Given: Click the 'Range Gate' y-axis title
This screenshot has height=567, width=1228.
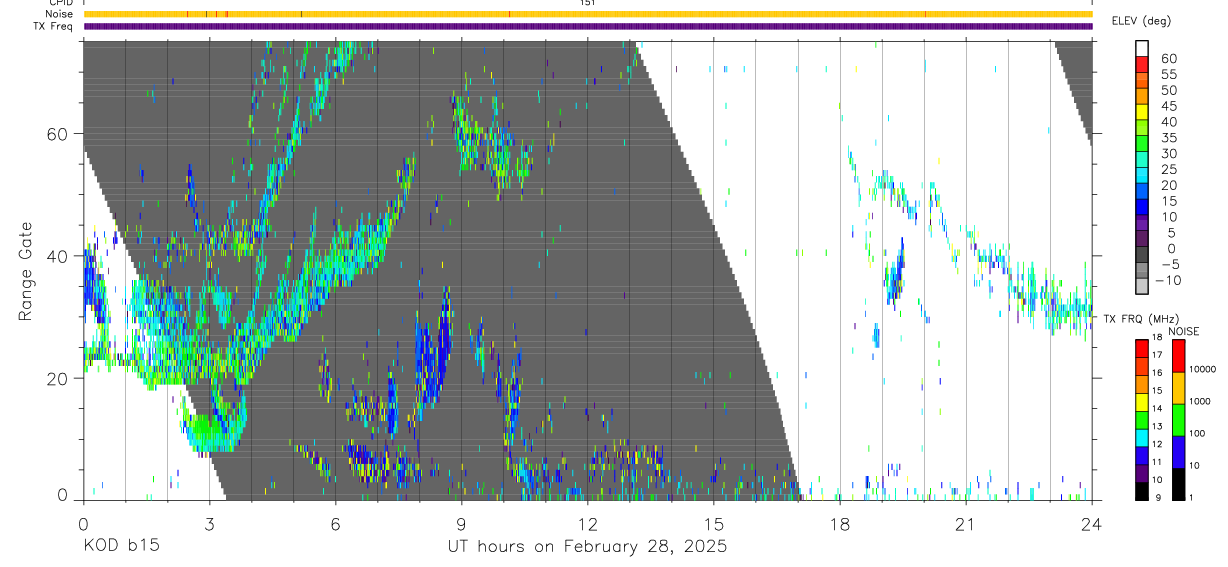Looking at the screenshot, I should [27, 272].
